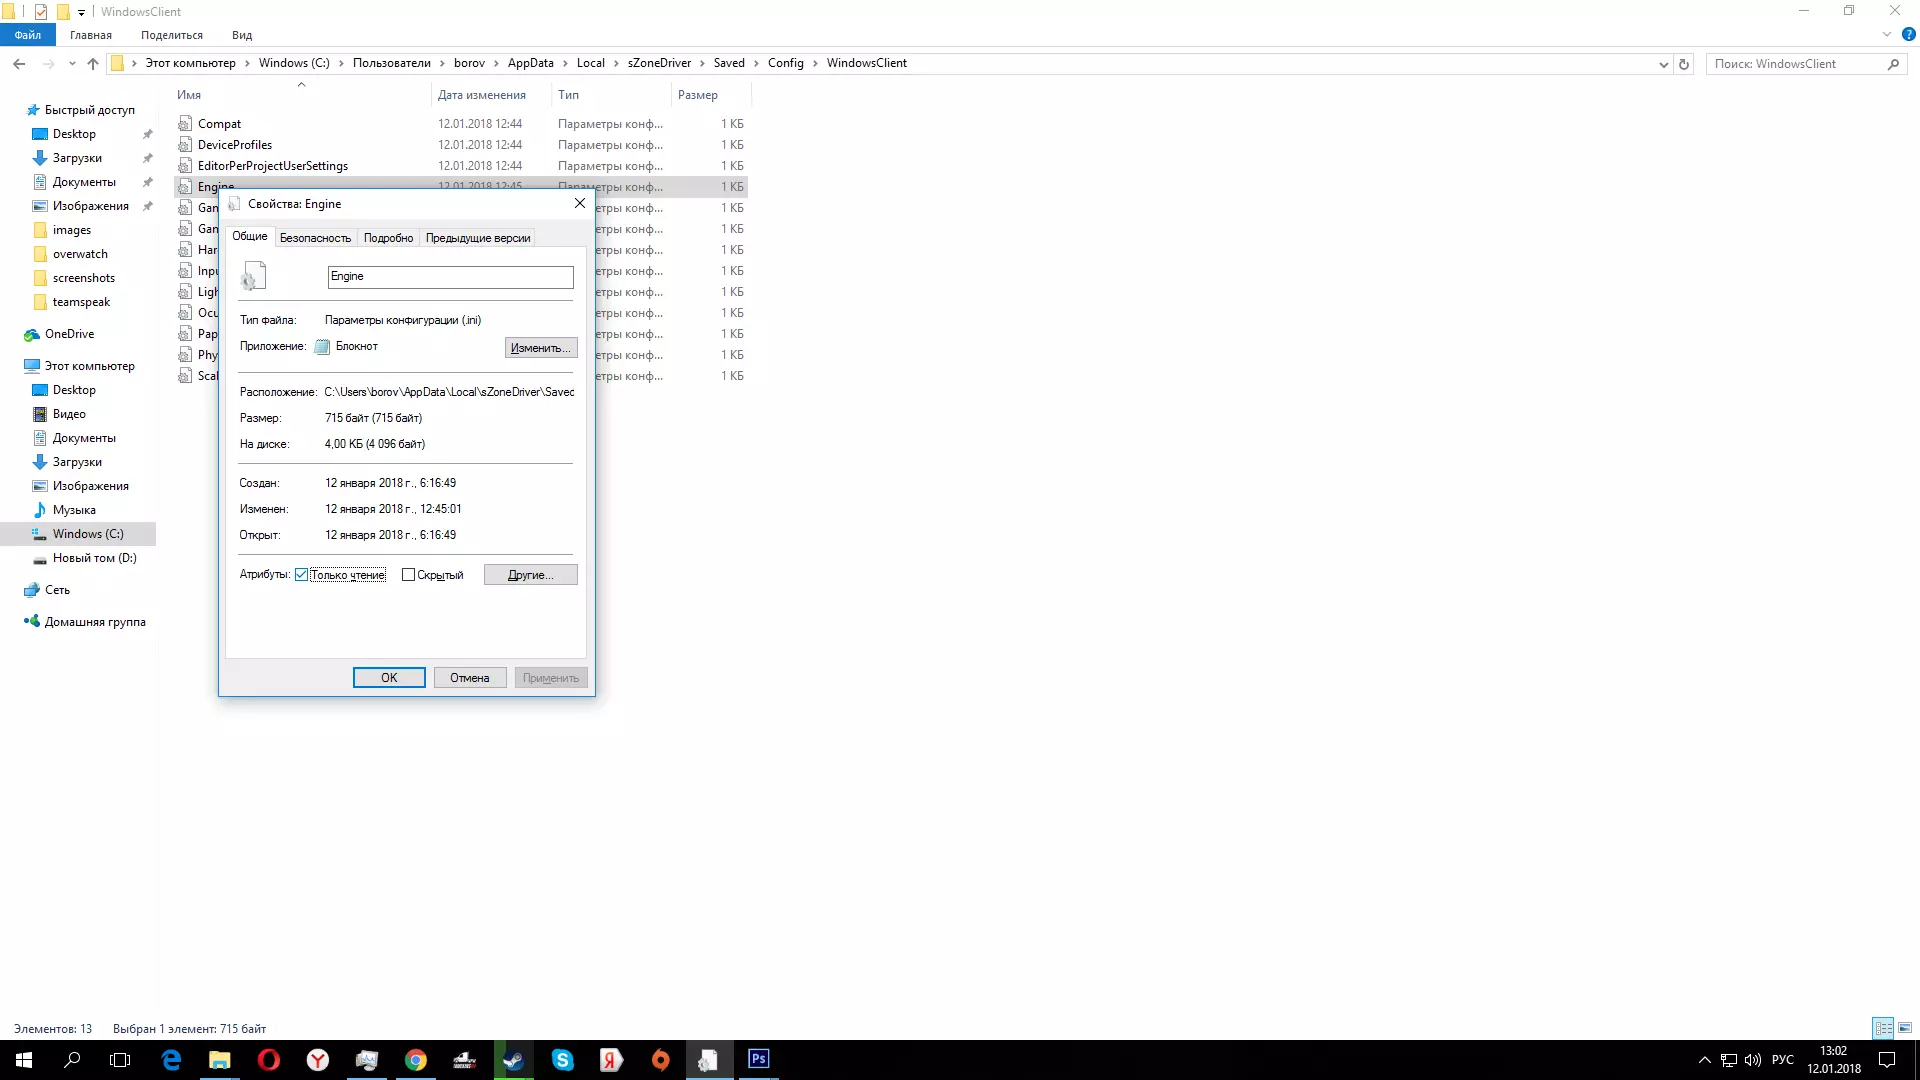Click the Skype taskbar icon
Image resolution: width=1920 pixels, height=1080 pixels.
coord(562,1060)
